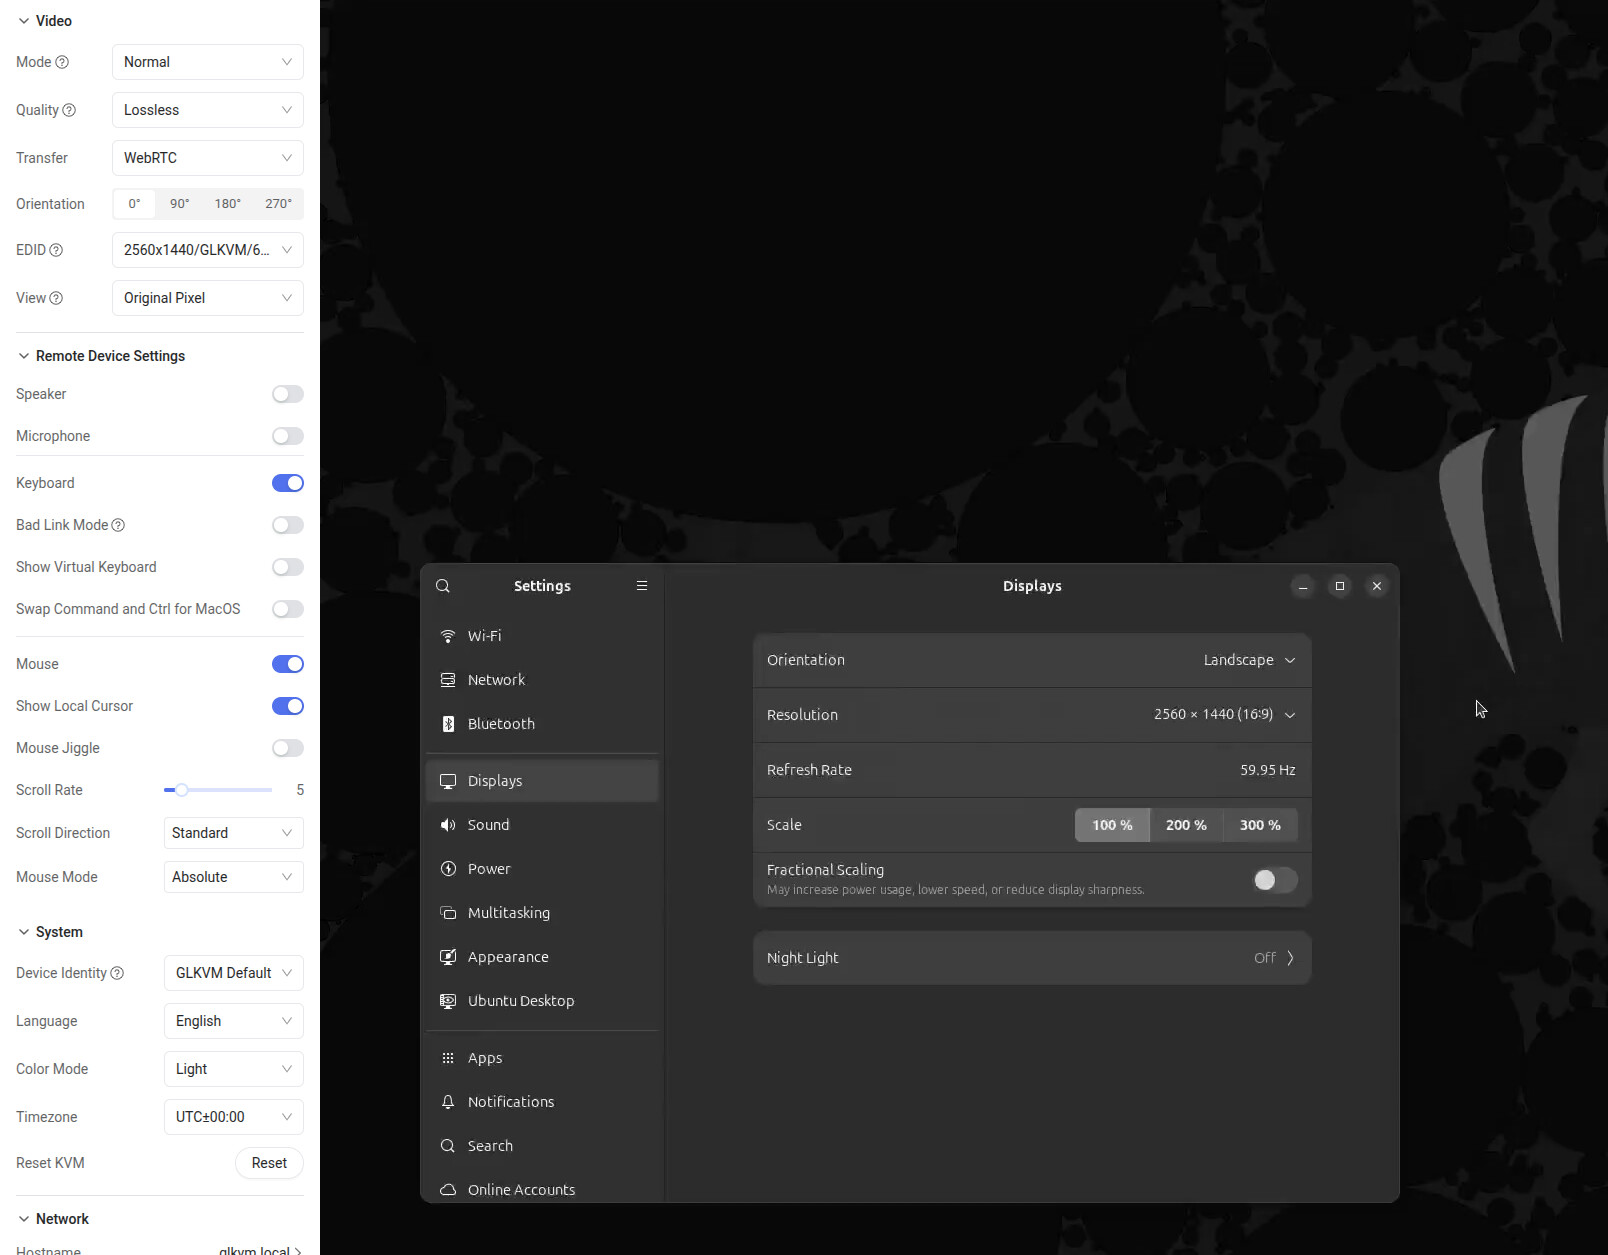
Task: Set display scale to 200 %
Action: coord(1186,825)
